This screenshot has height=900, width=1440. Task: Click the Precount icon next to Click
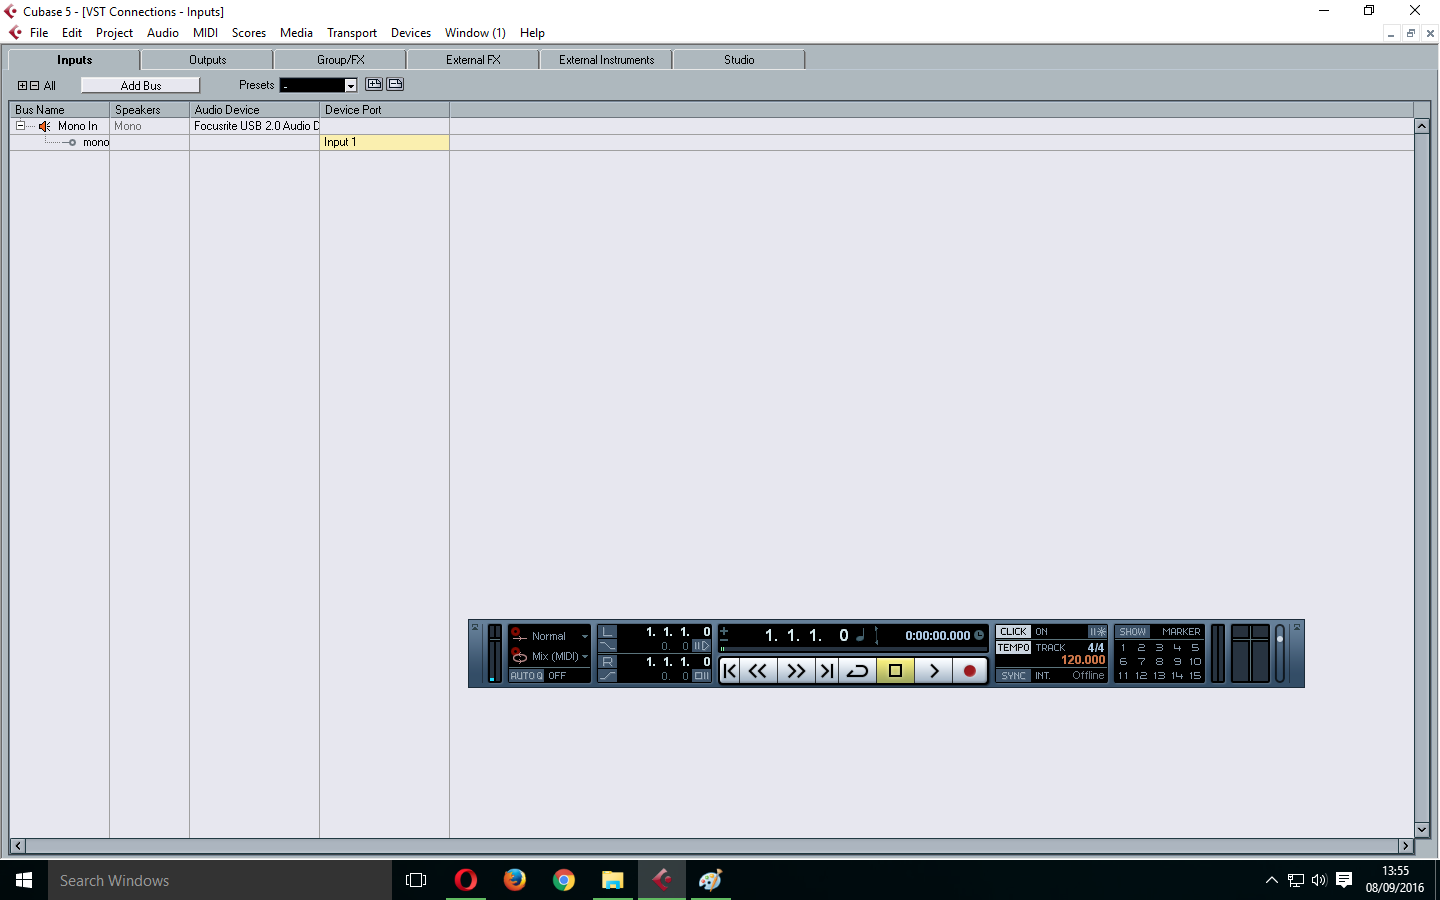pos(1097,632)
